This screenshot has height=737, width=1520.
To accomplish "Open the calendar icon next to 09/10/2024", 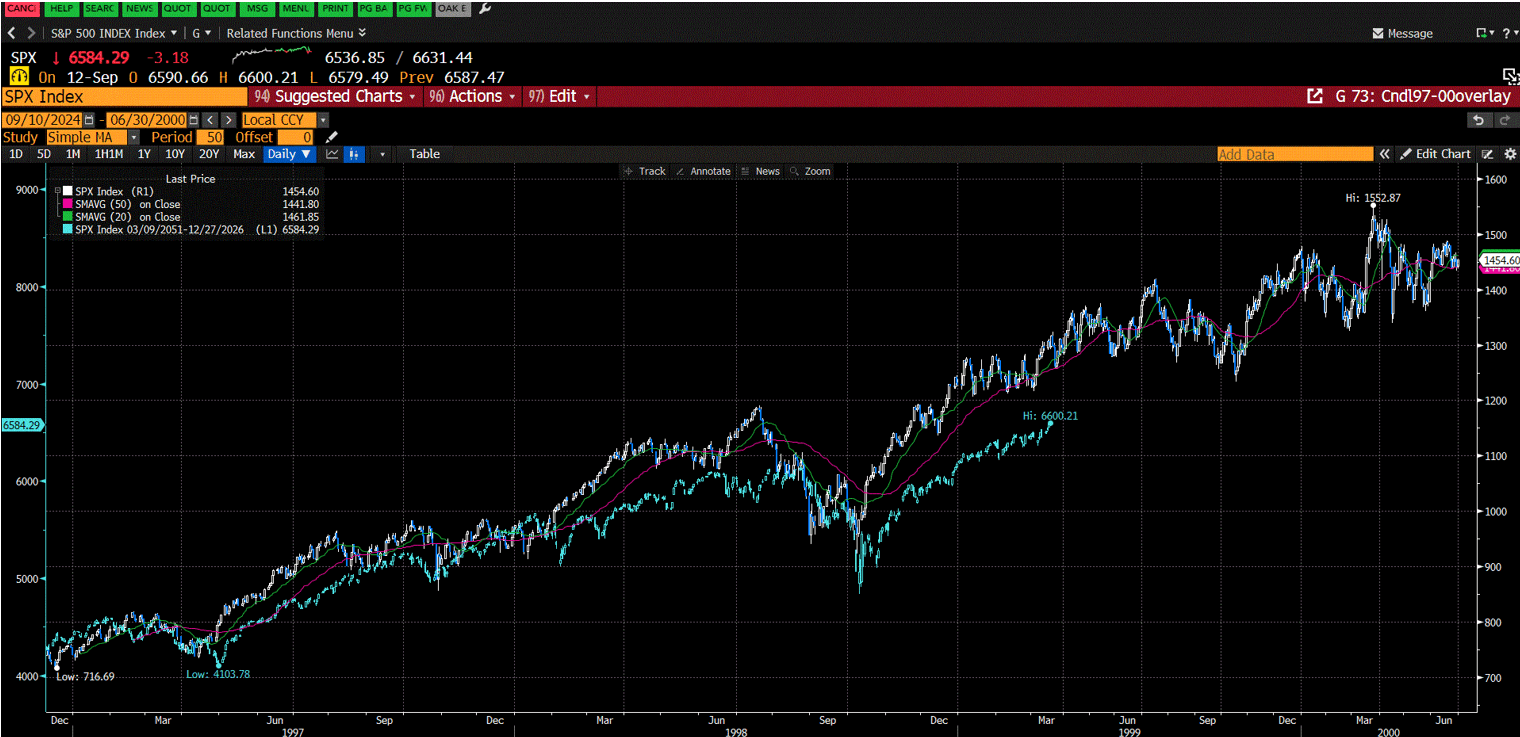I will coord(88,119).
